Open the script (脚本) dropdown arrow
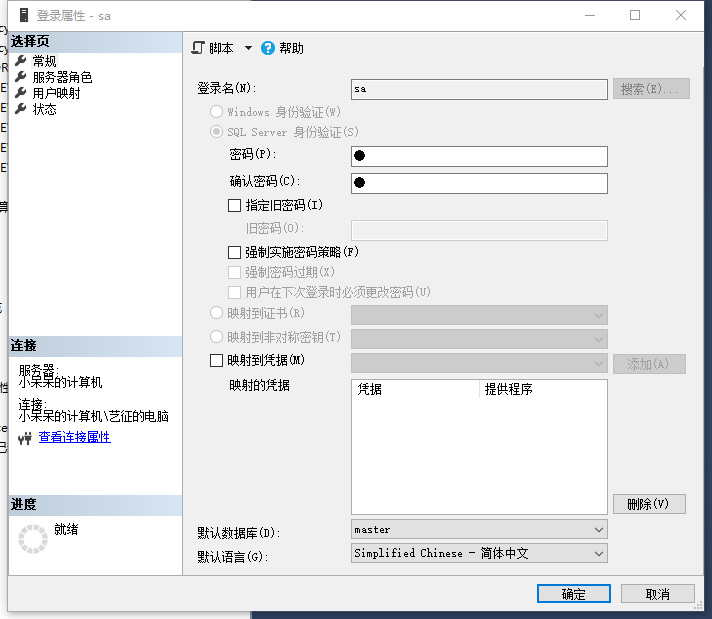Screen dimensions: 712x619 pyautogui.click(x=248, y=48)
